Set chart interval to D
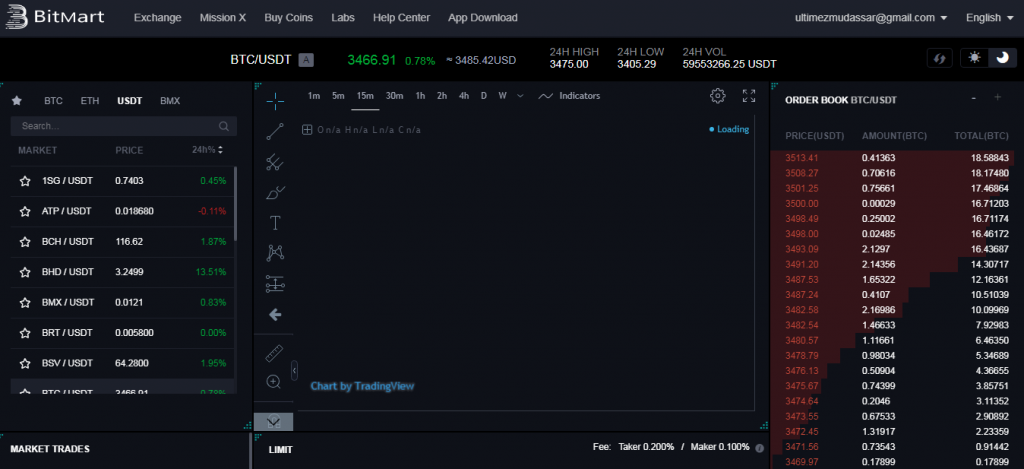This screenshot has width=1024, height=469. pos(484,96)
